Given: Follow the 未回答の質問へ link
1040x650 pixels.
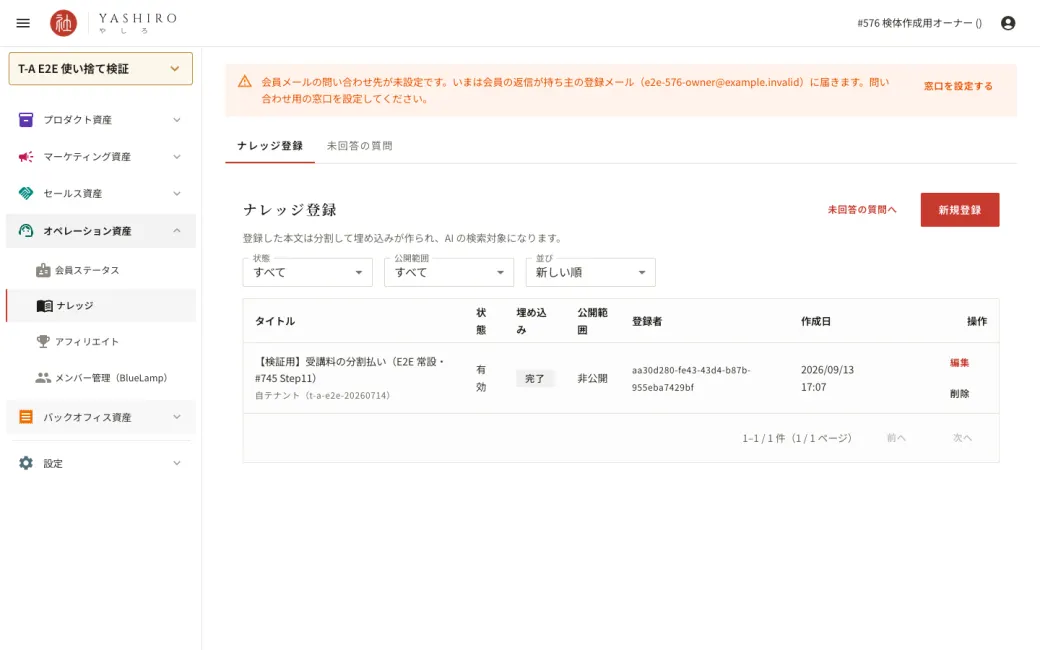Looking at the screenshot, I should (x=862, y=210).
